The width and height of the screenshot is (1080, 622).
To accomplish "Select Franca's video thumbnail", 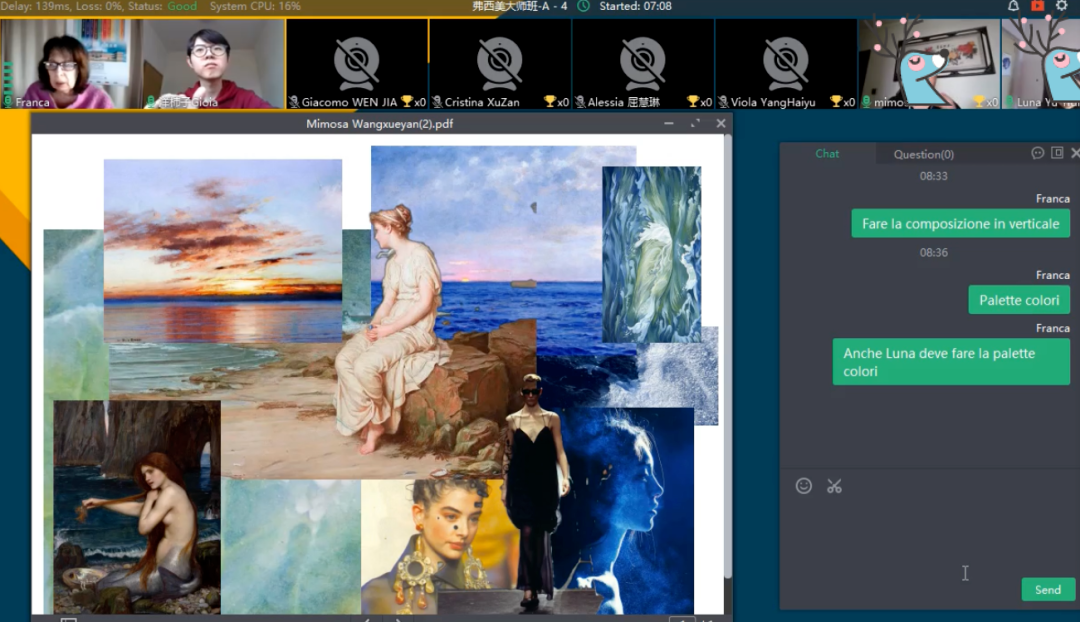I will (72, 64).
